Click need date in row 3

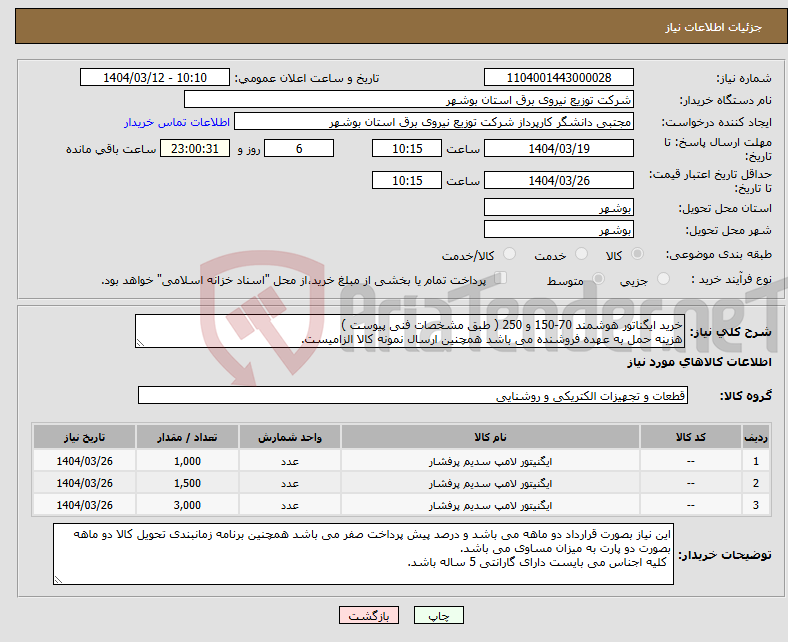click(84, 505)
